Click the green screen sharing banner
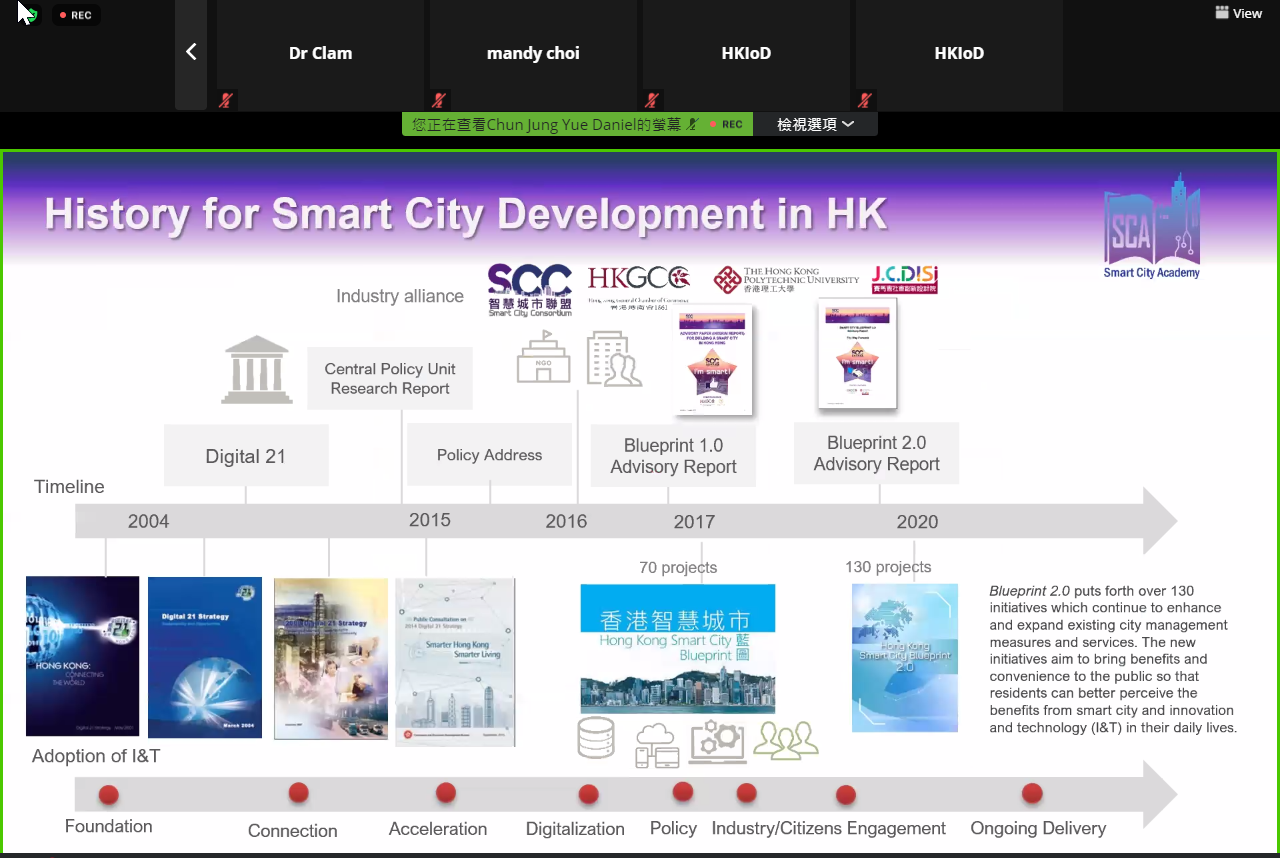The width and height of the screenshot is (1280, 858). point(577,124)
